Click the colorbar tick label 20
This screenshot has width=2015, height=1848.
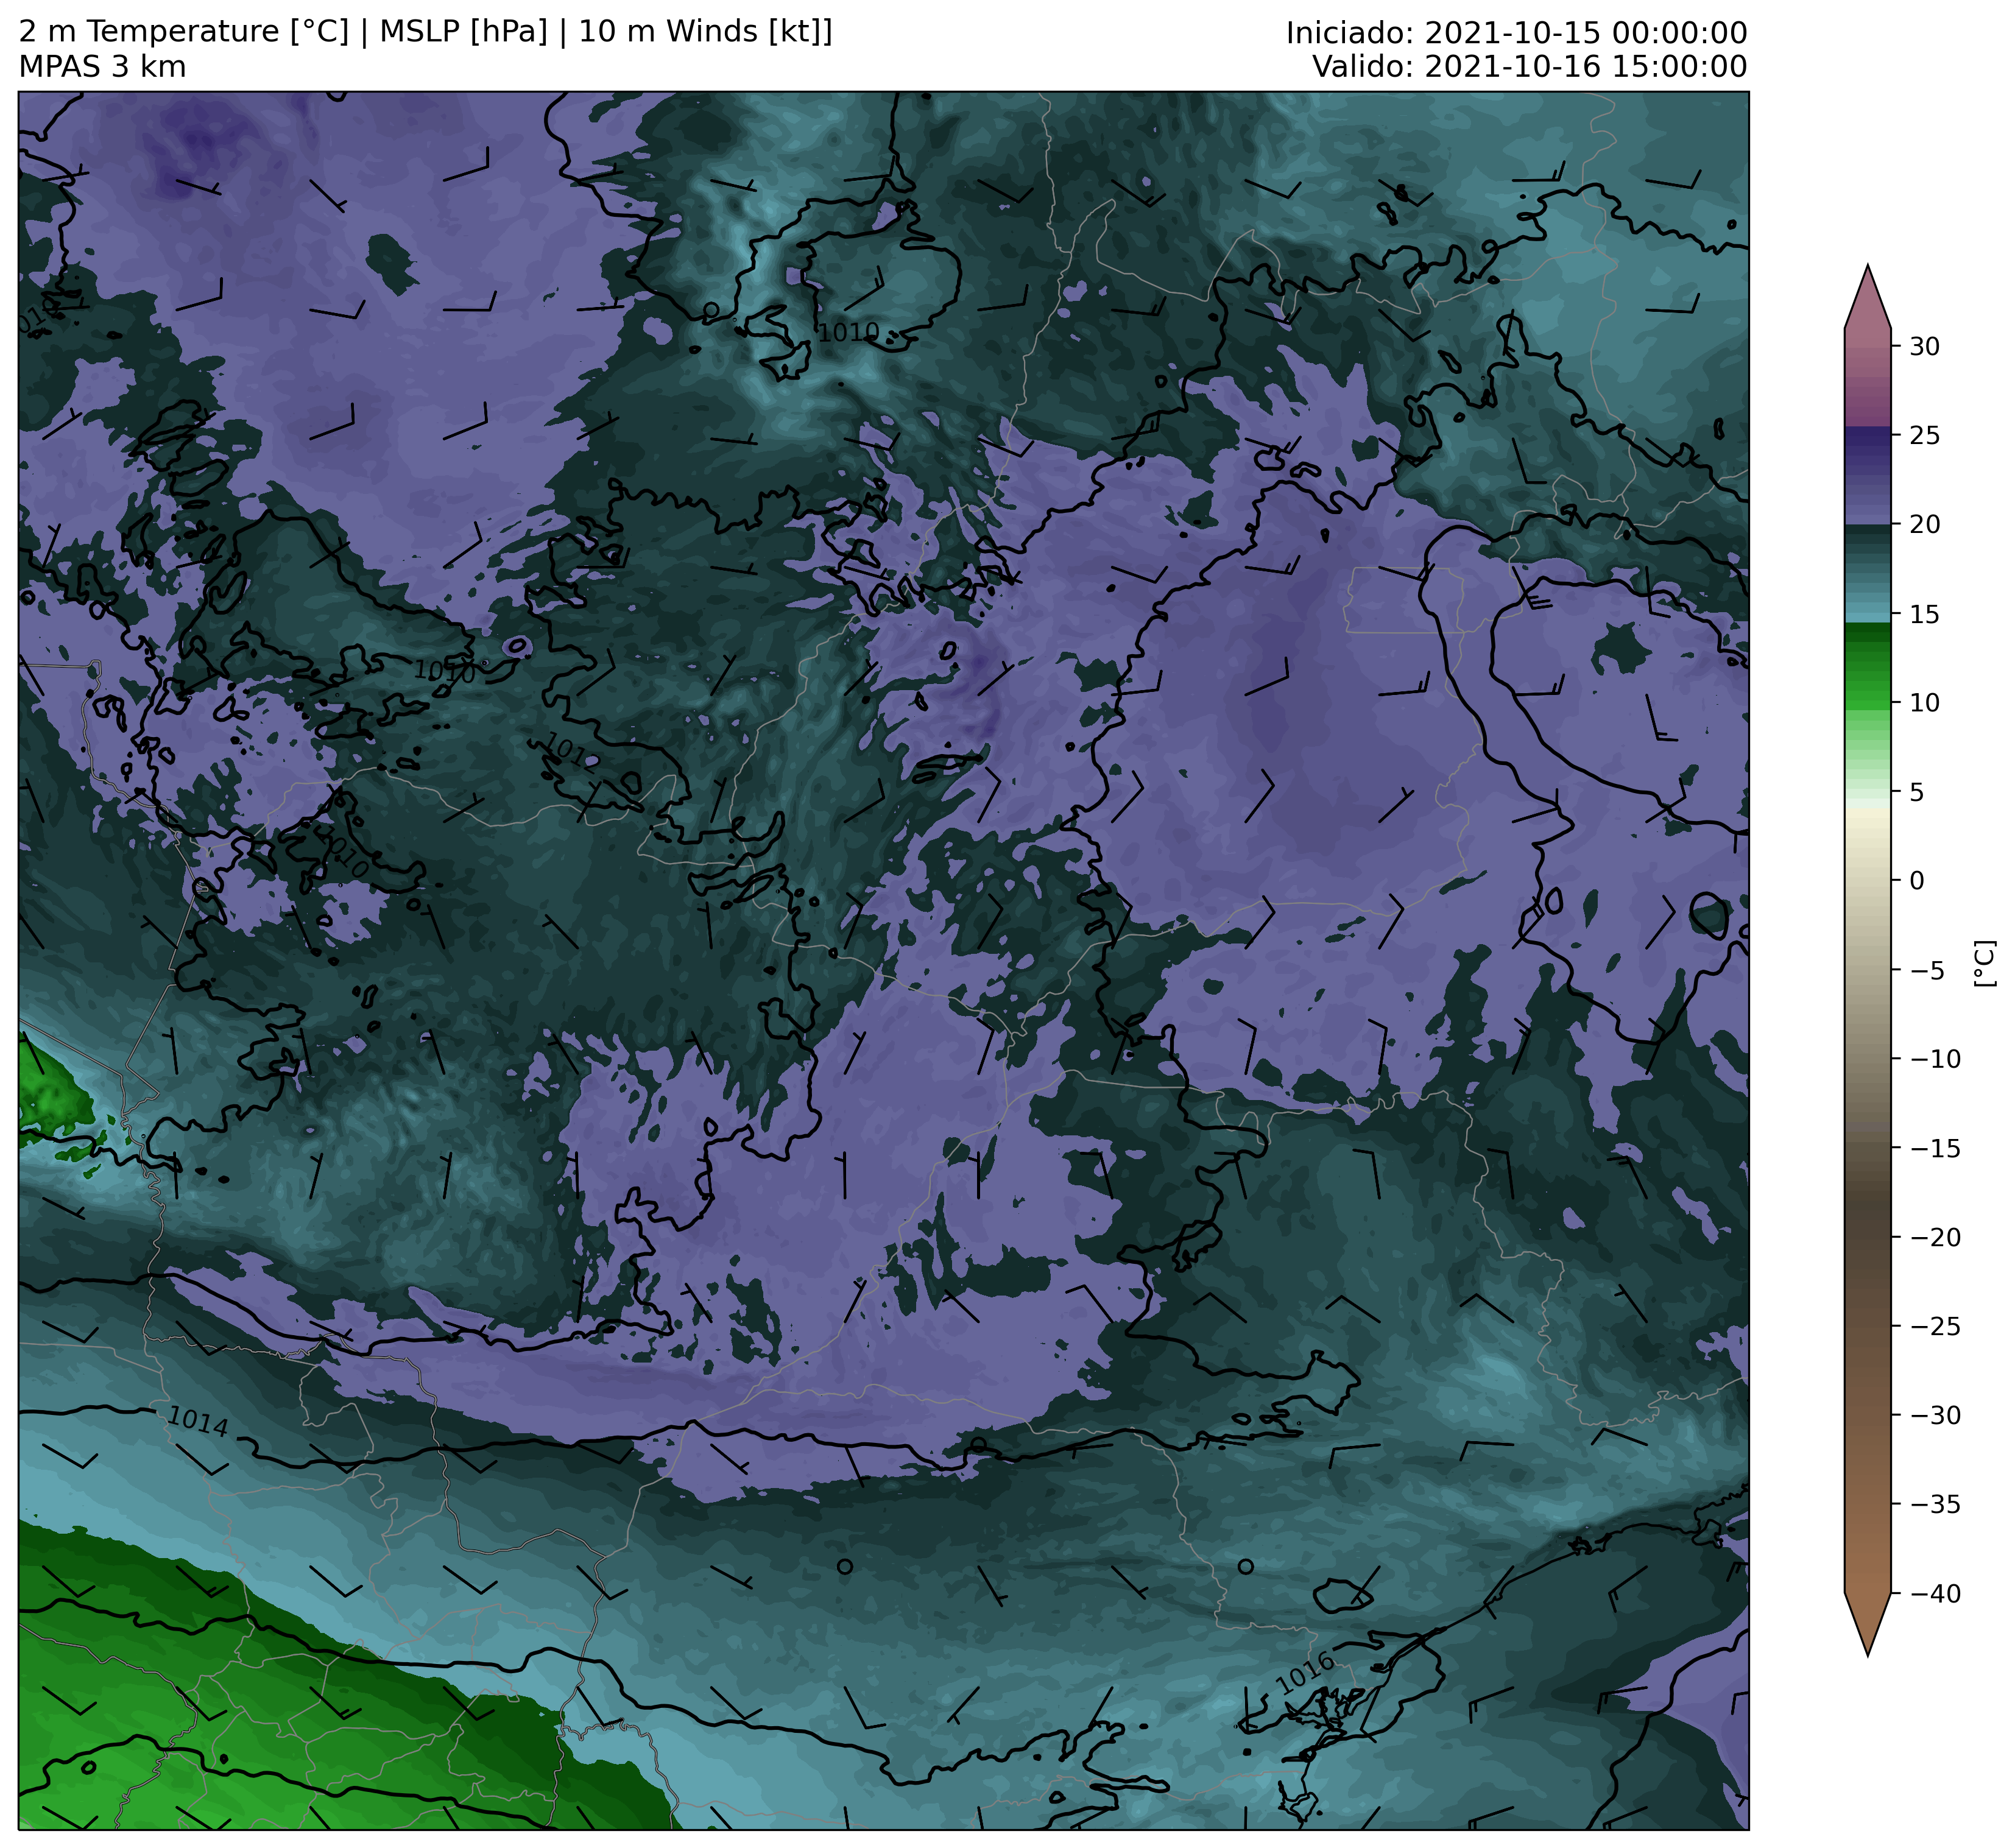pos(1924,524)
